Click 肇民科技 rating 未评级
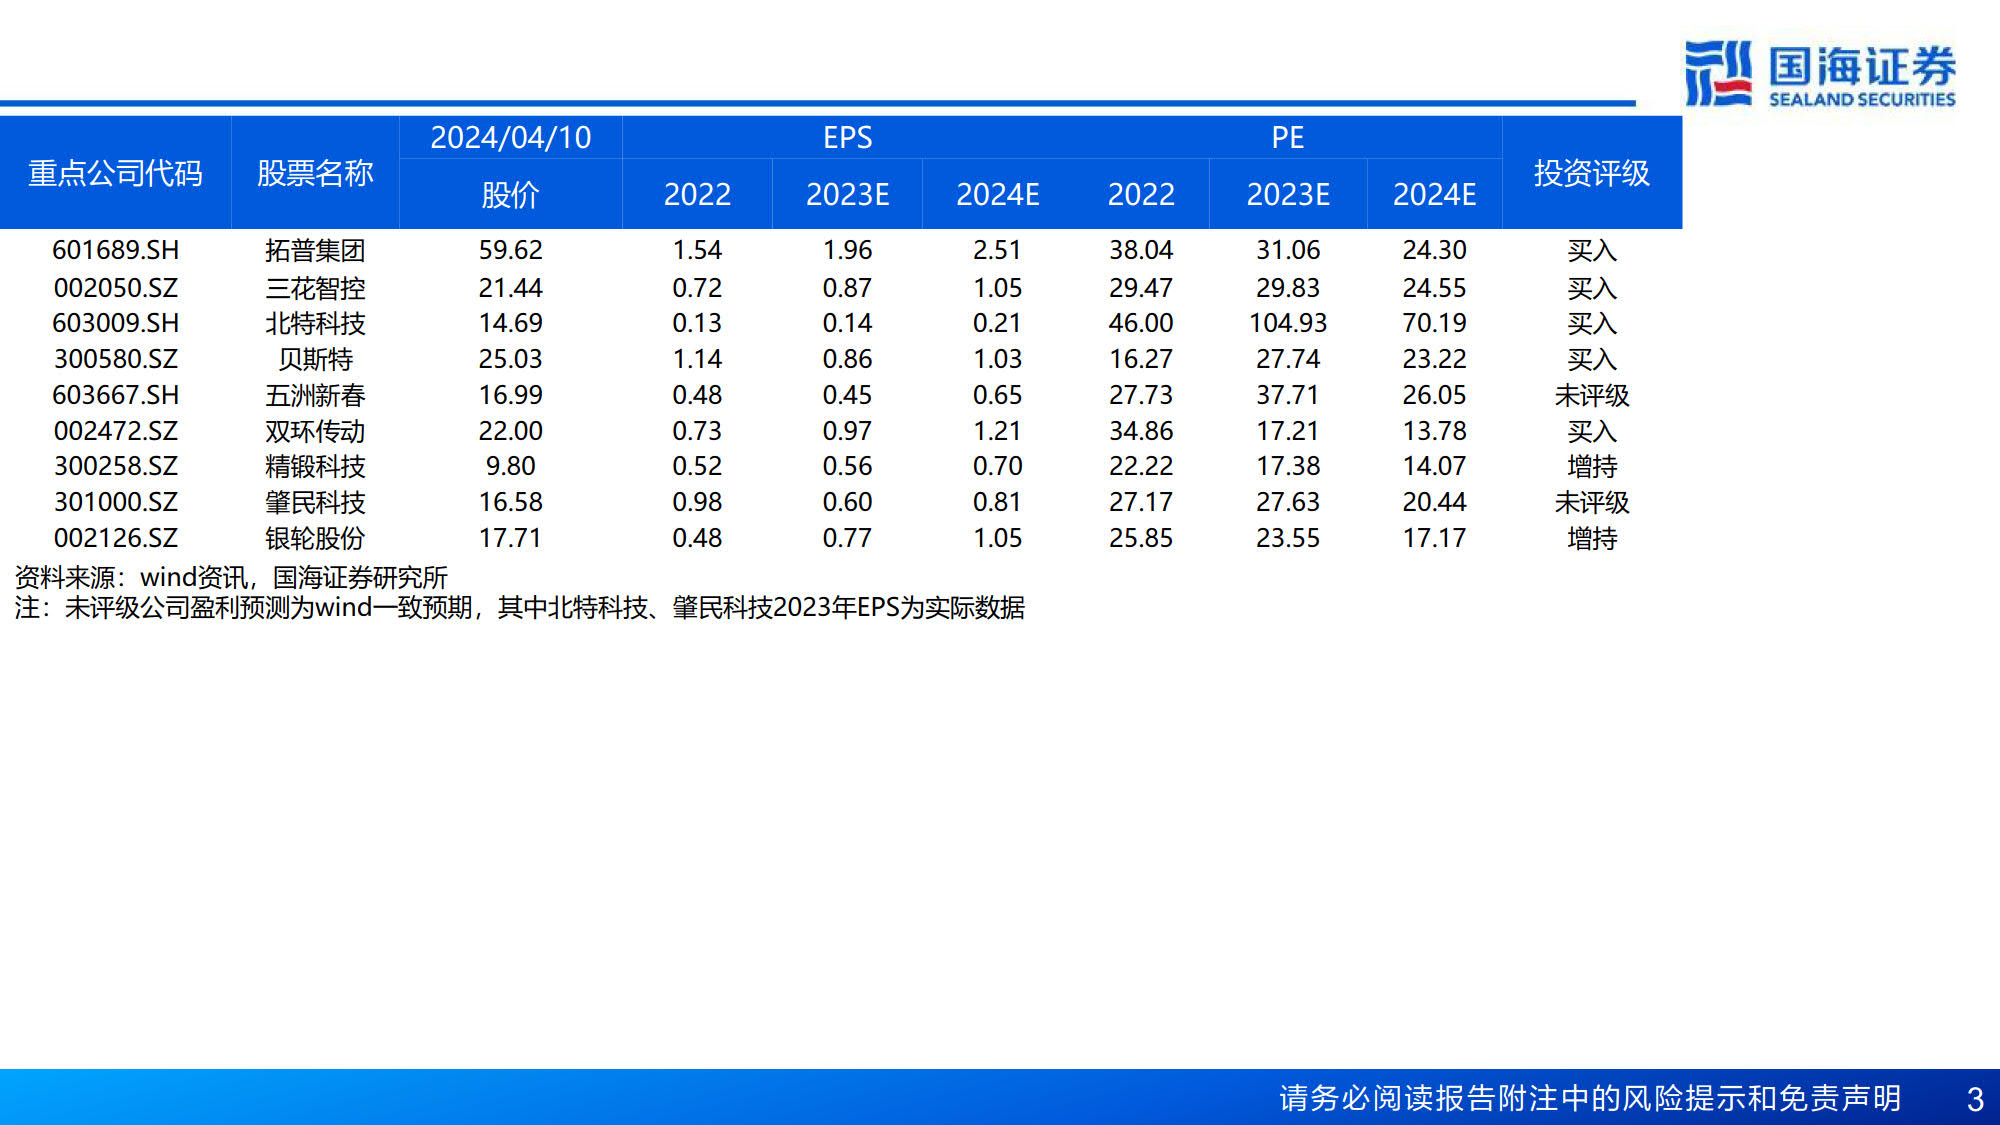The height and width of the screenshot is (1125, 2000). coord(1591,502)
